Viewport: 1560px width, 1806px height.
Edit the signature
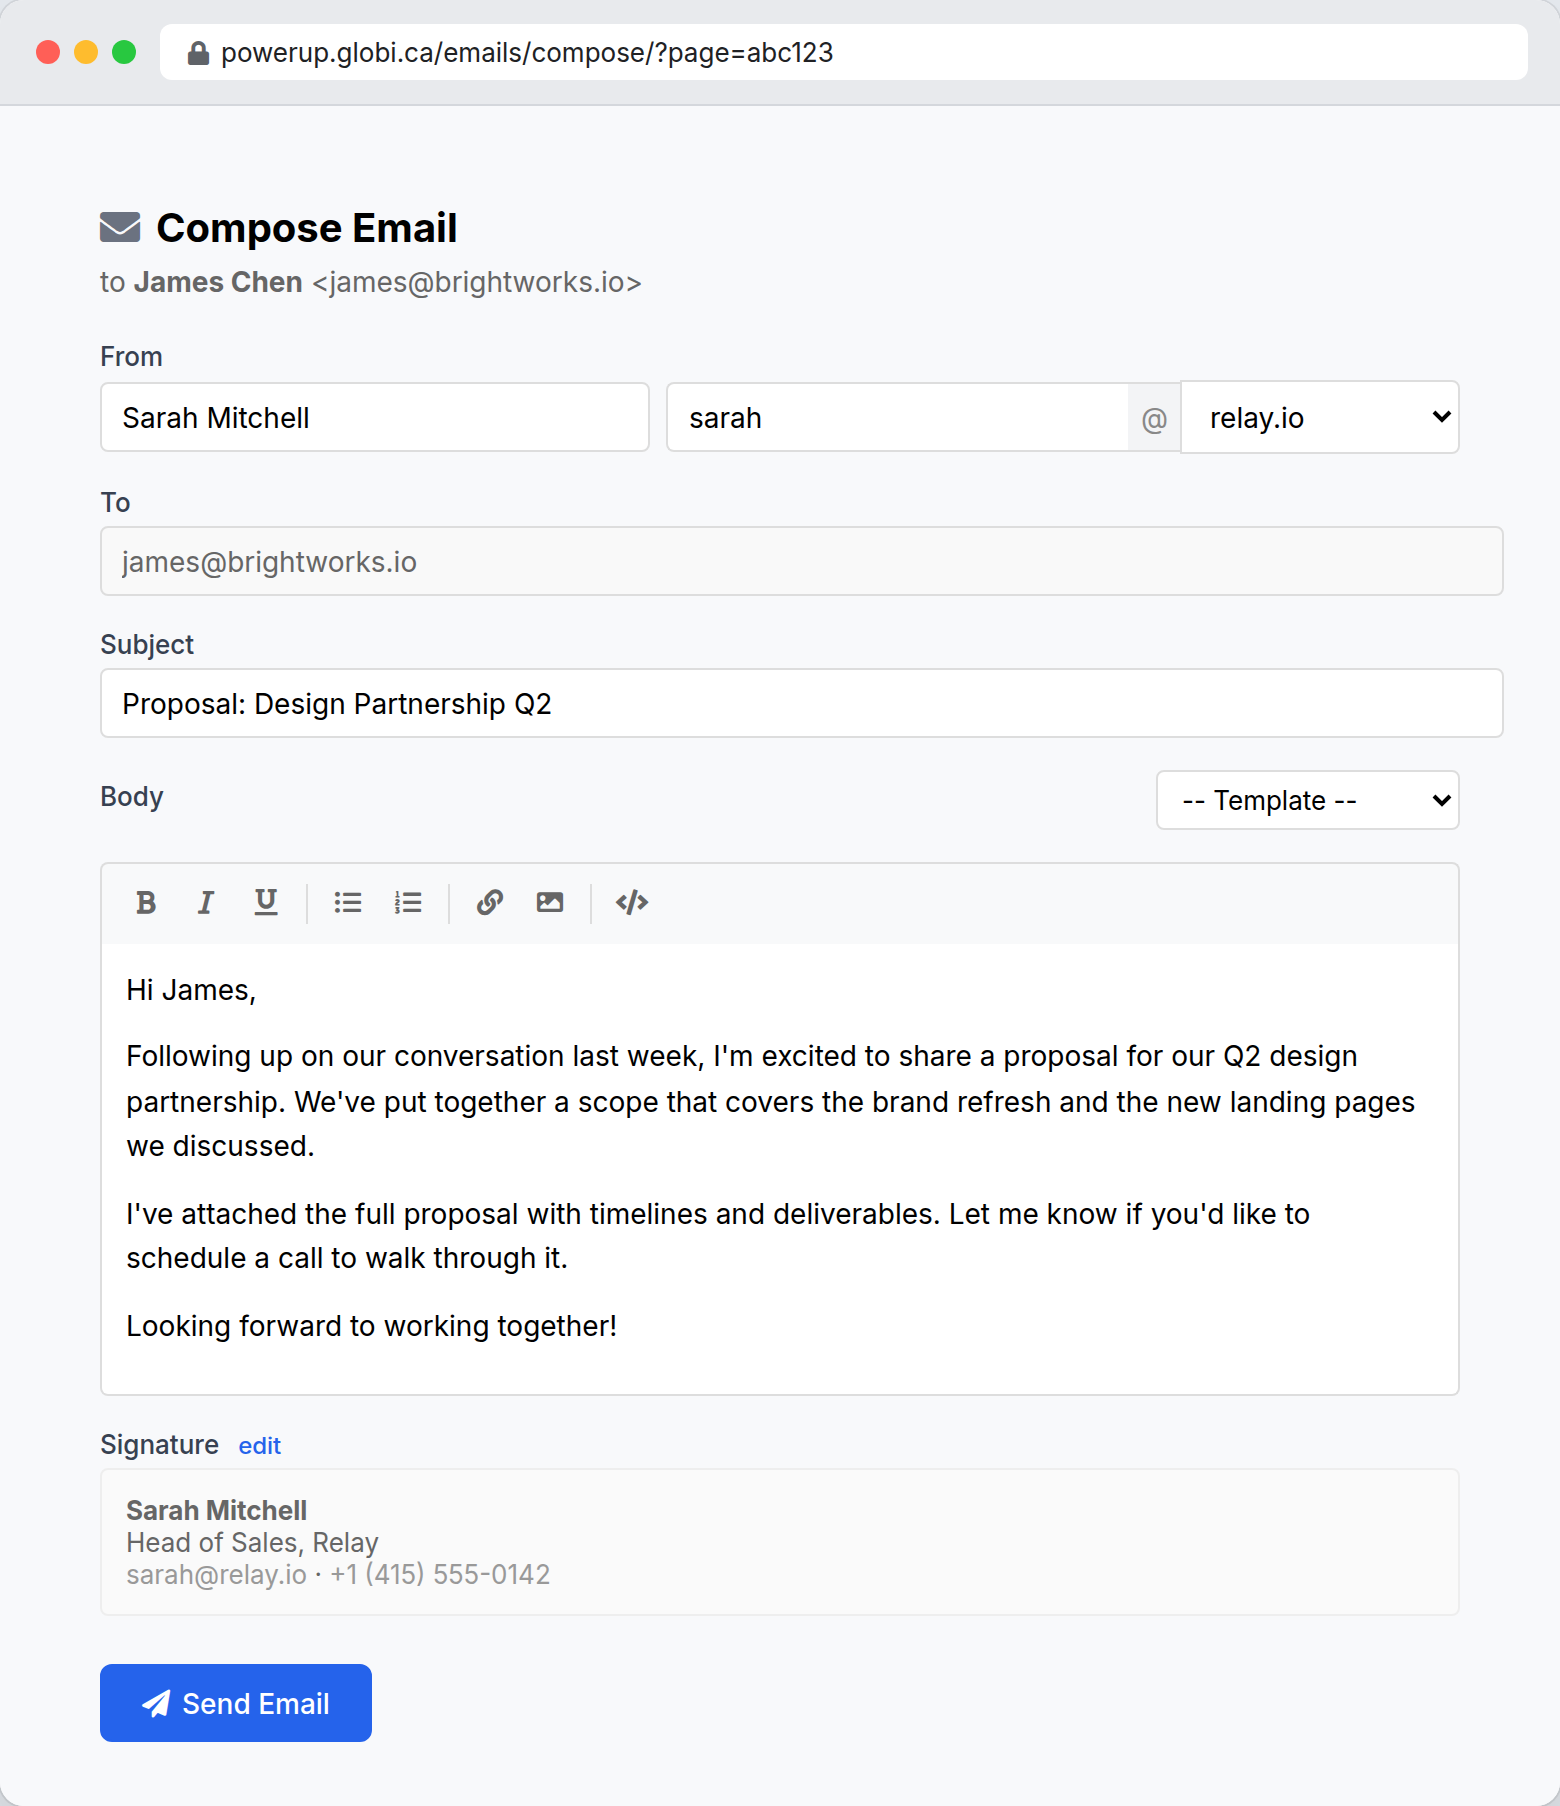click(x=259, y=1446)
